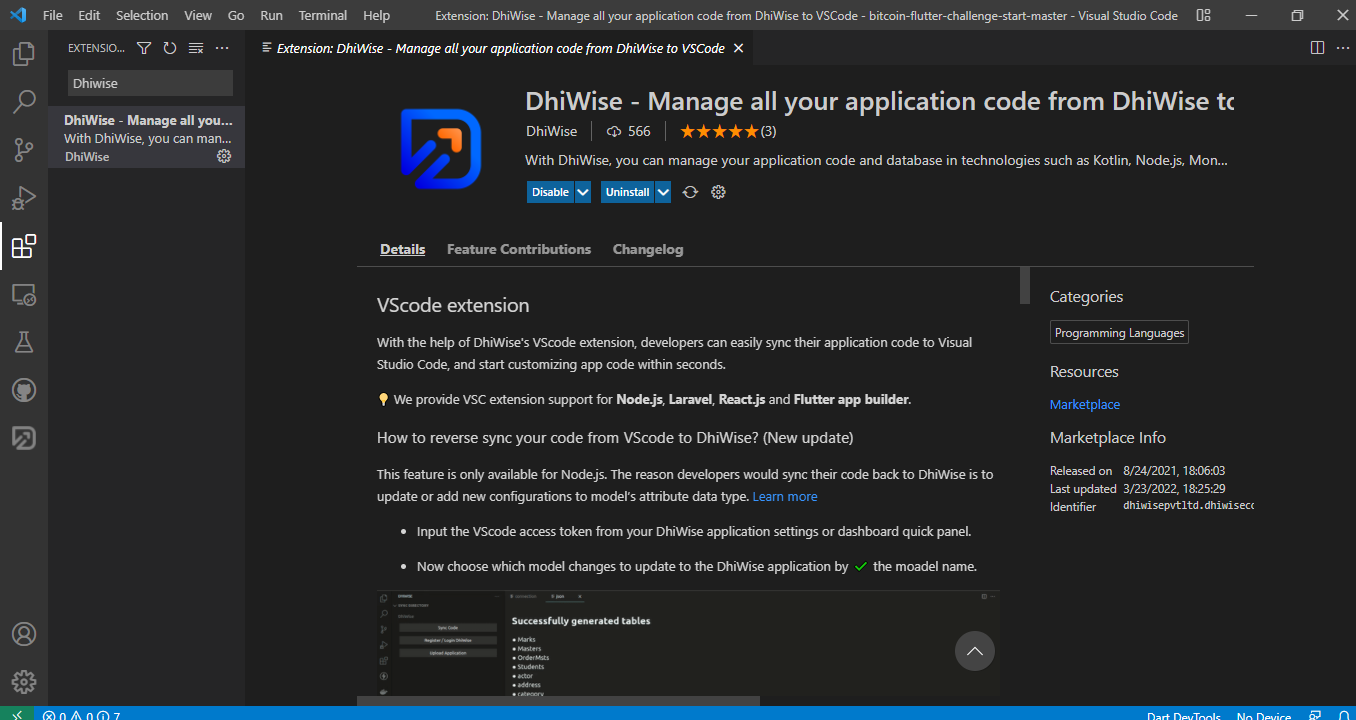The height and width of the screenshot is (720, 1356).
Task: Open the View menu
Action: [198, 16]
